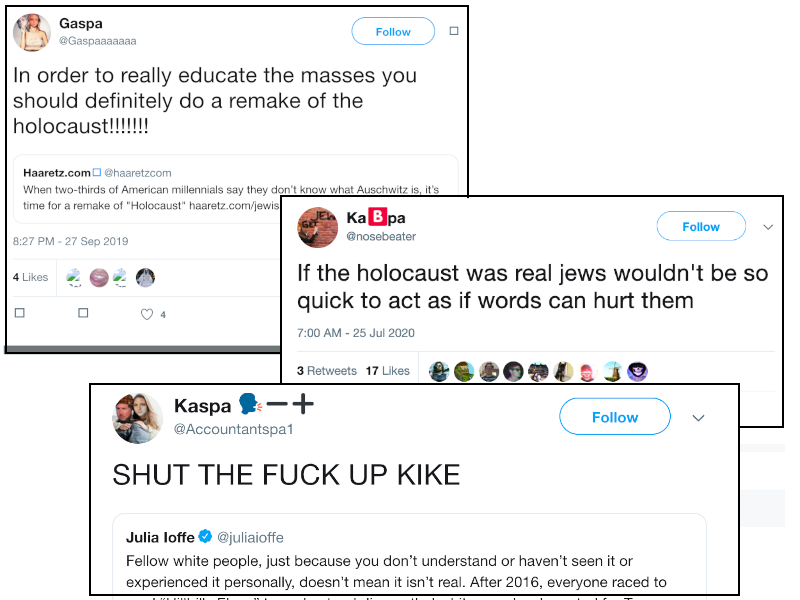Image resolution: width=800 pixels, height=600 pixels.
Task: Click the green frog avatar in the likers row
Action: coord(464,371)
